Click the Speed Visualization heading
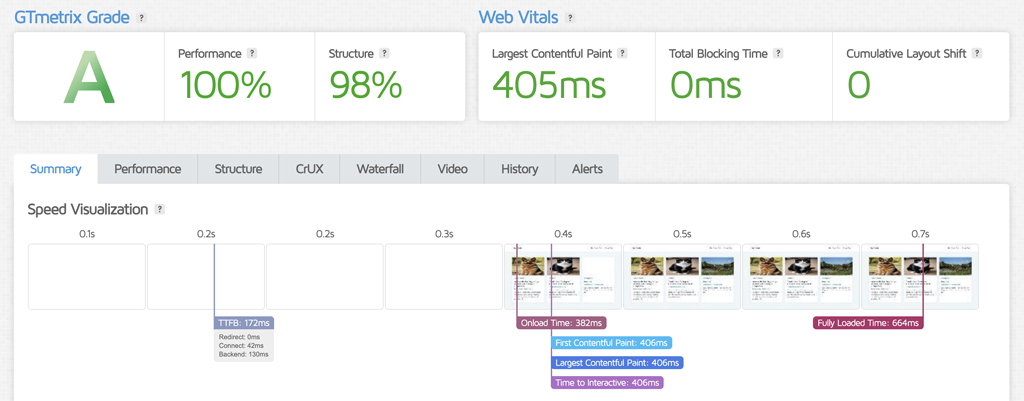This screenshot has width=1024, height=401. coord(88,210)
